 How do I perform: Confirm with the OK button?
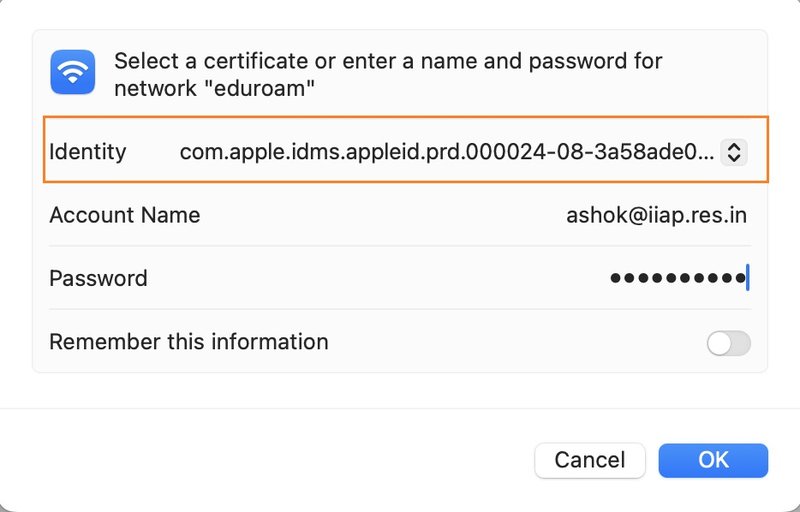713,460
